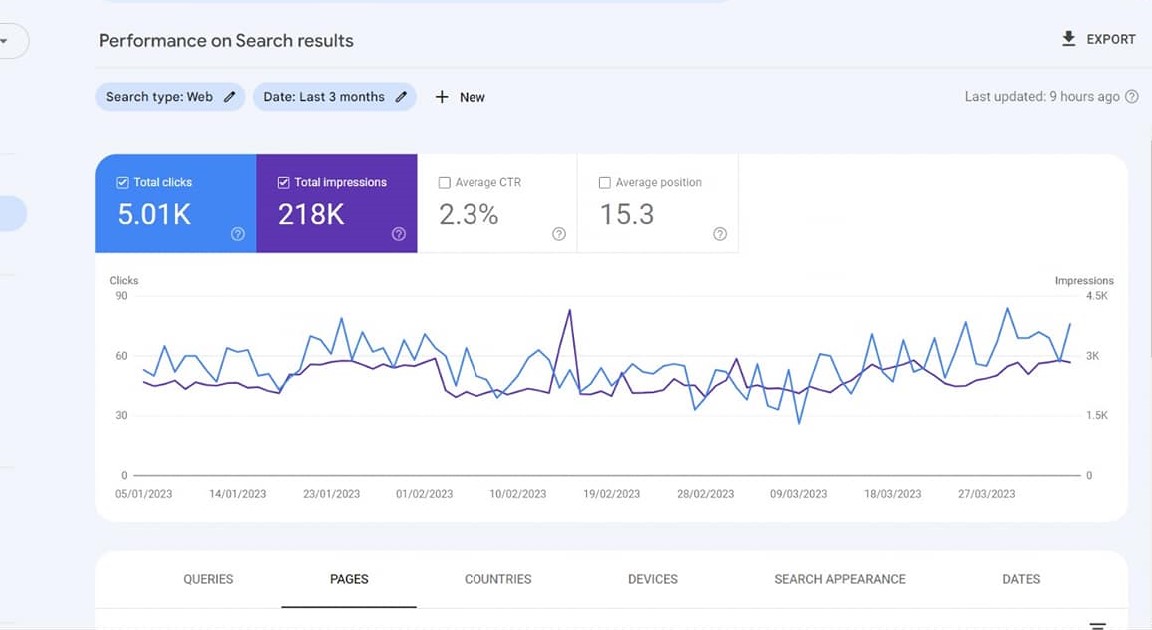Click the Export download icon
The height and width of the screenshot is (630, 1152).
[x=1069, y=39]
